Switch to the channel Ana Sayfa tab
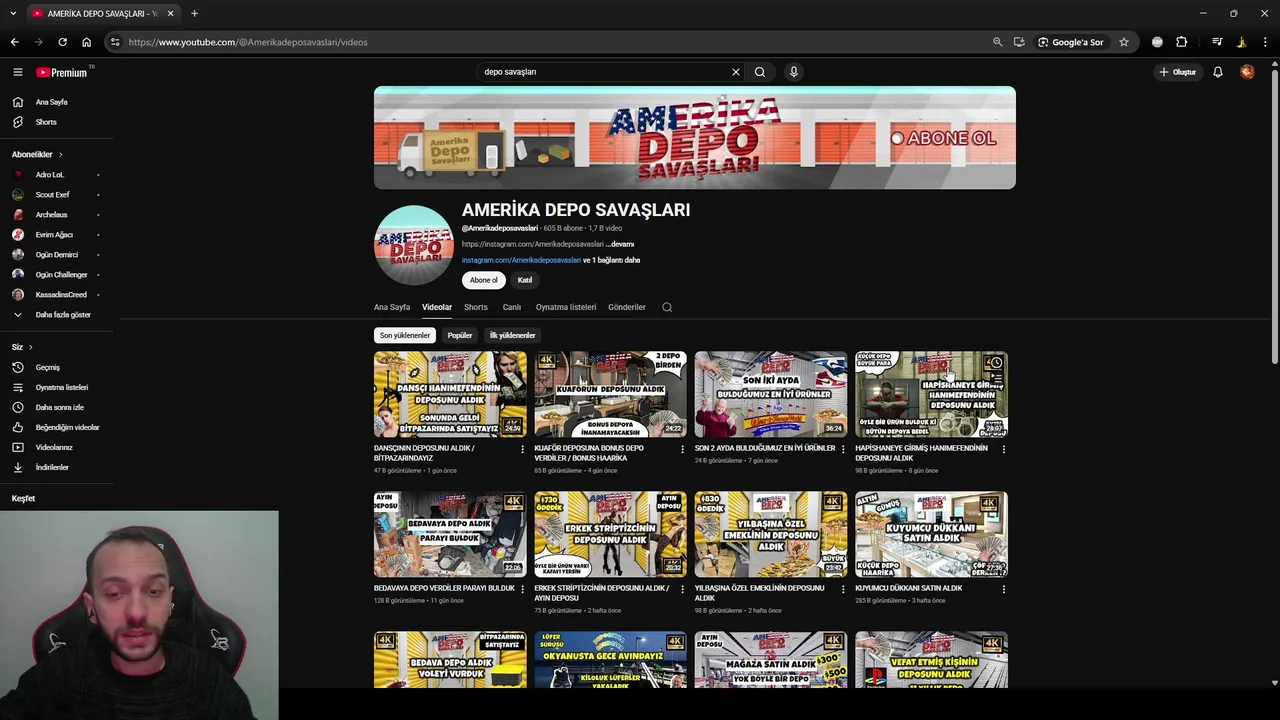The image size is (1280, 720). click(x=392, y=307)
